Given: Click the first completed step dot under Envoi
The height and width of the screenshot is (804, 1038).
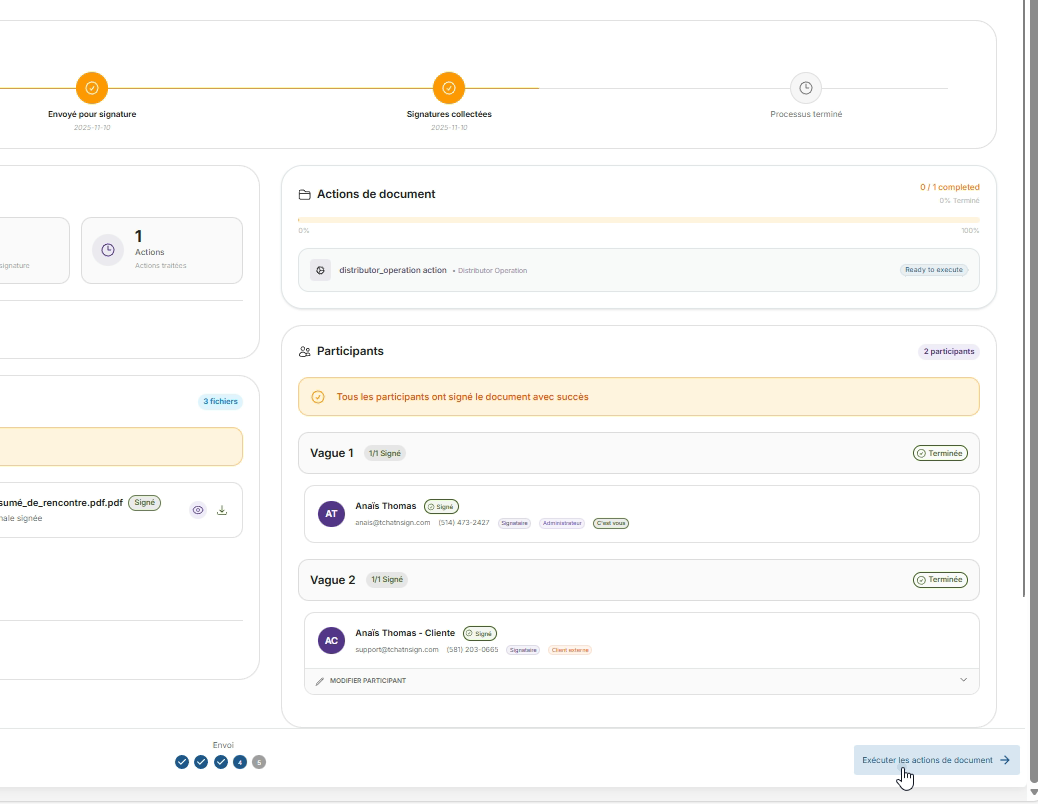Looking at the screenshot, I should (182, 762).
